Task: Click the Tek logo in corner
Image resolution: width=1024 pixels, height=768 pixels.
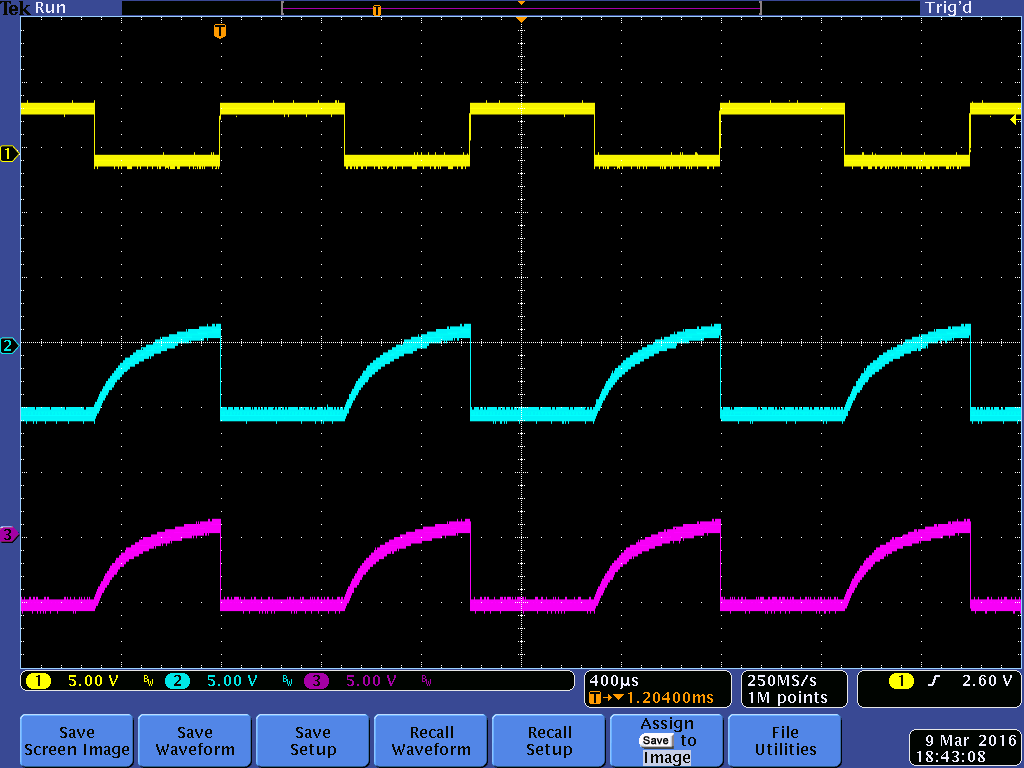Action: pos(15,8)
